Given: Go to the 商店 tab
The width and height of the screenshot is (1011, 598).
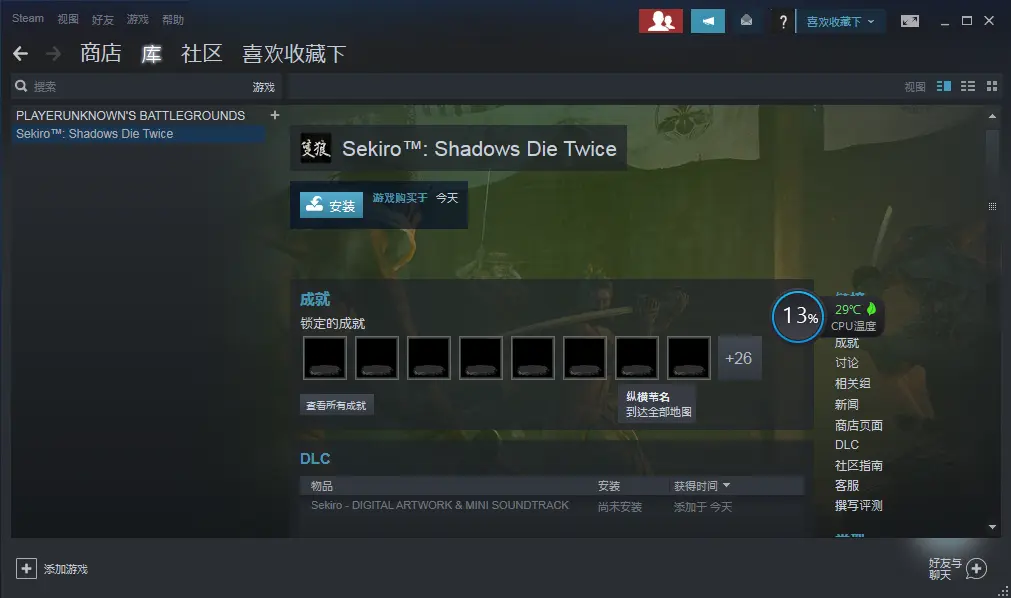Looking at the screenshot, I should coord(101,54).
